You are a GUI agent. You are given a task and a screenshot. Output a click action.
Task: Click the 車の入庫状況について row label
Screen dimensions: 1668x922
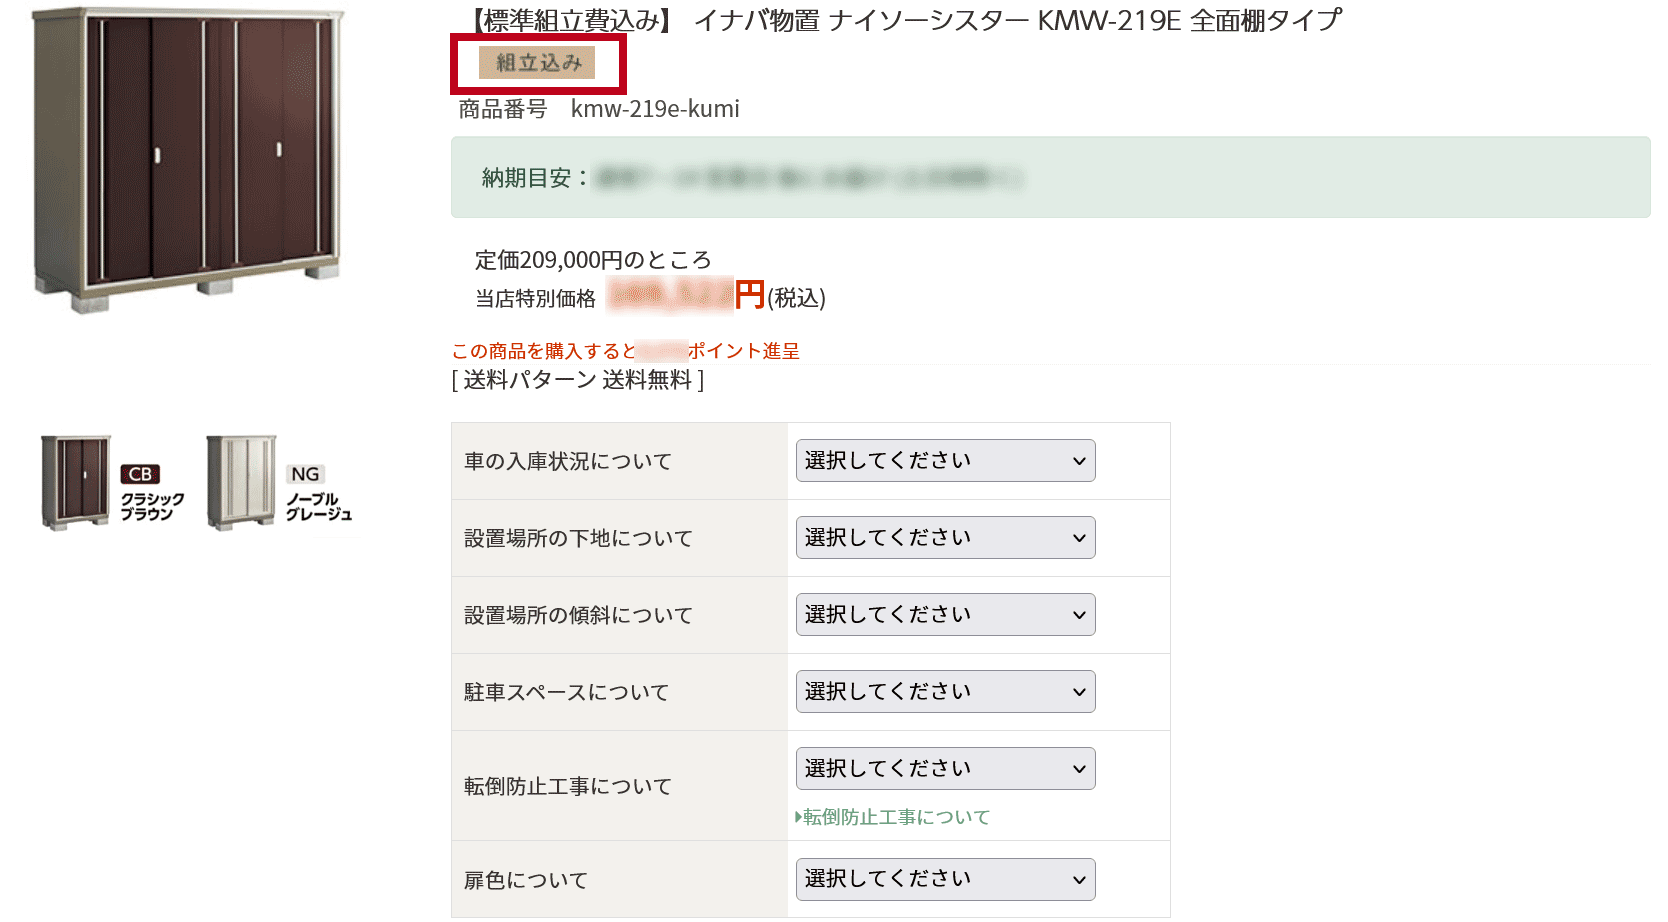pyautogui.click(x=568, y=461)
